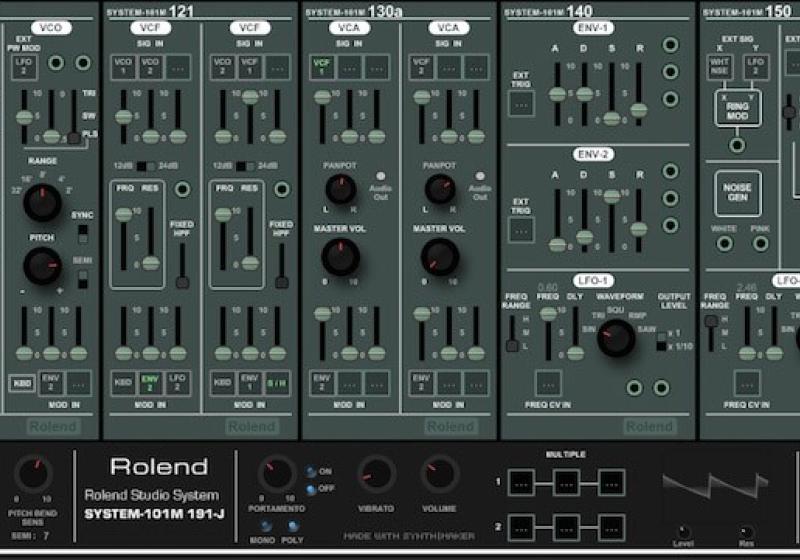Click the NOISE GEN block

pyautogui.click(x=737, y=193)
